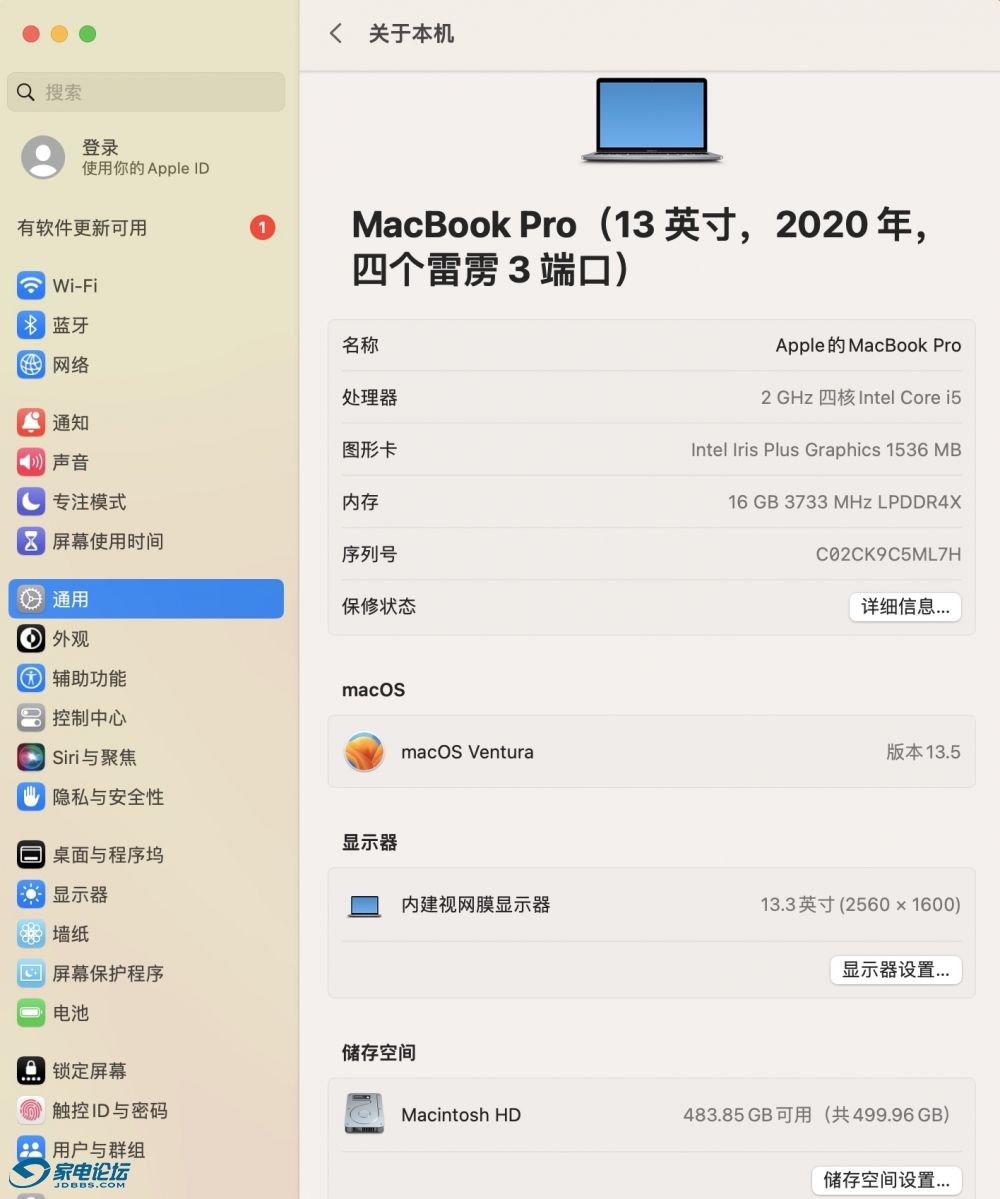Select the 外观 sidebar label
The width and height of the screenshot is (1000, 1199).
70,638
